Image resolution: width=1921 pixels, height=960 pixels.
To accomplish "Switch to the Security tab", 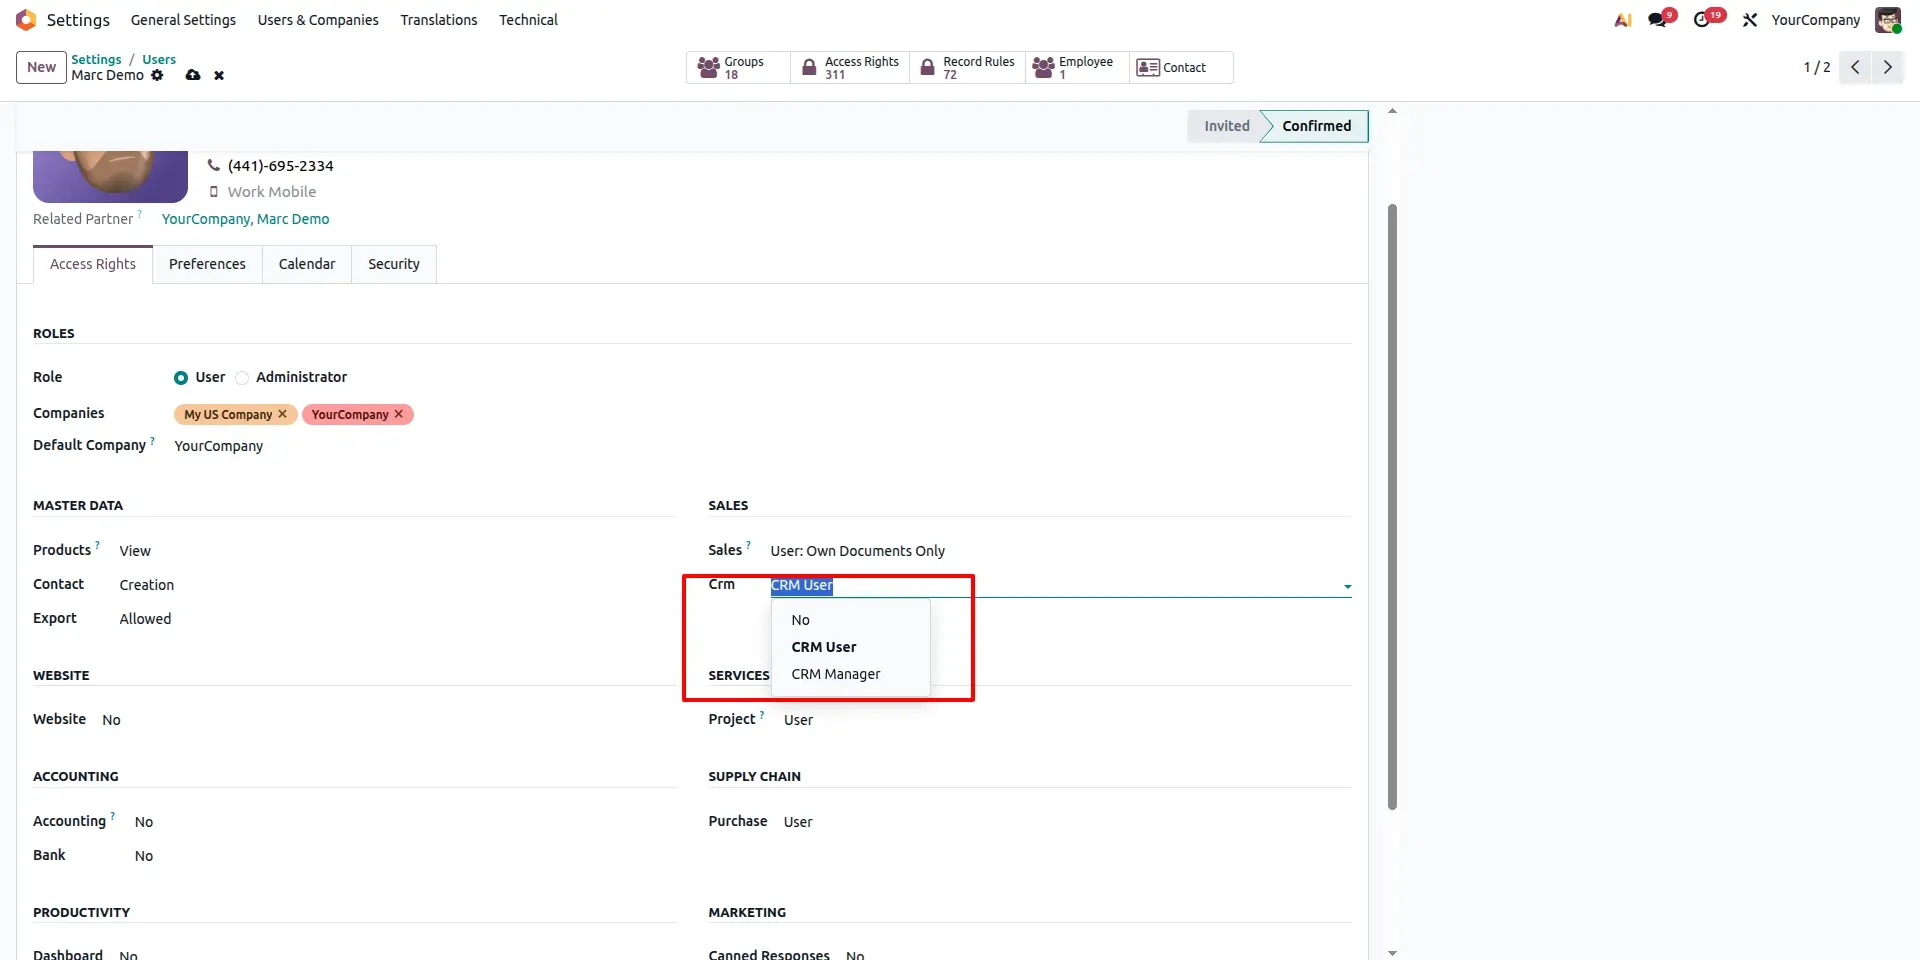I will (x=394, y=264).
